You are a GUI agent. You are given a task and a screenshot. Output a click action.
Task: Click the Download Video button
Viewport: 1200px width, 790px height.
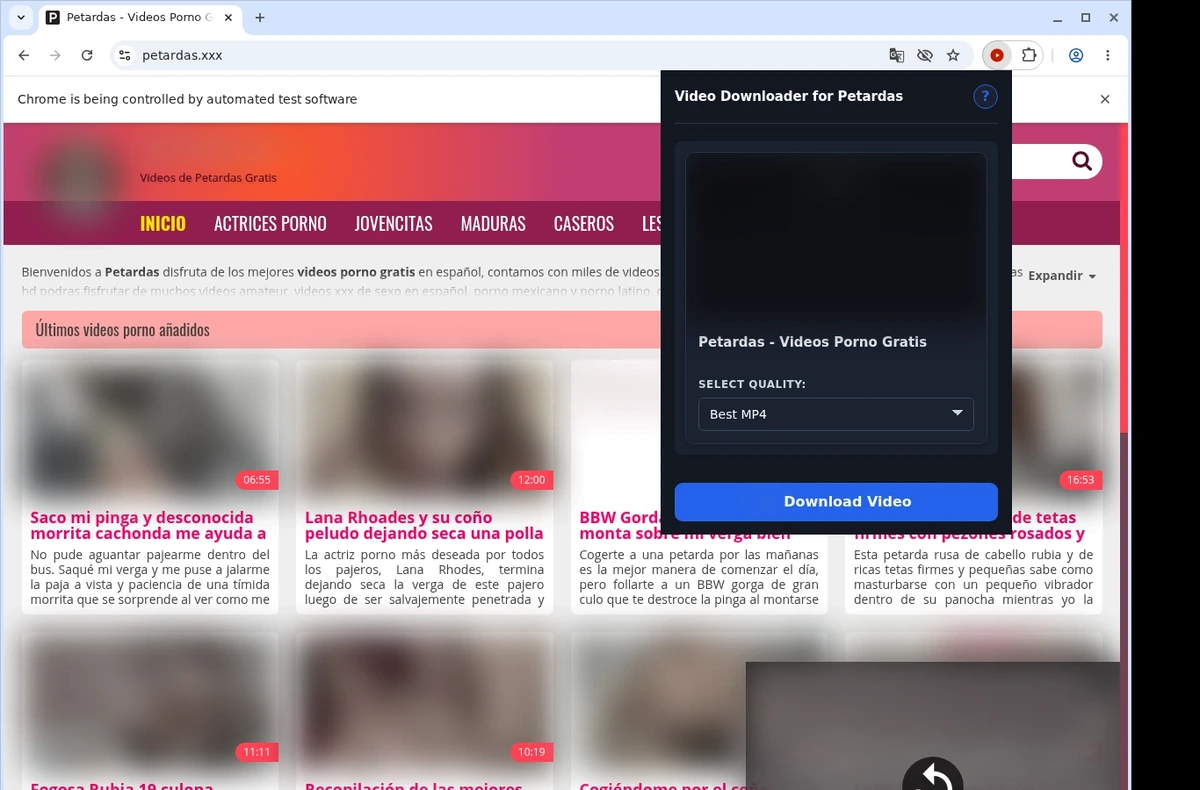point(836,502)
